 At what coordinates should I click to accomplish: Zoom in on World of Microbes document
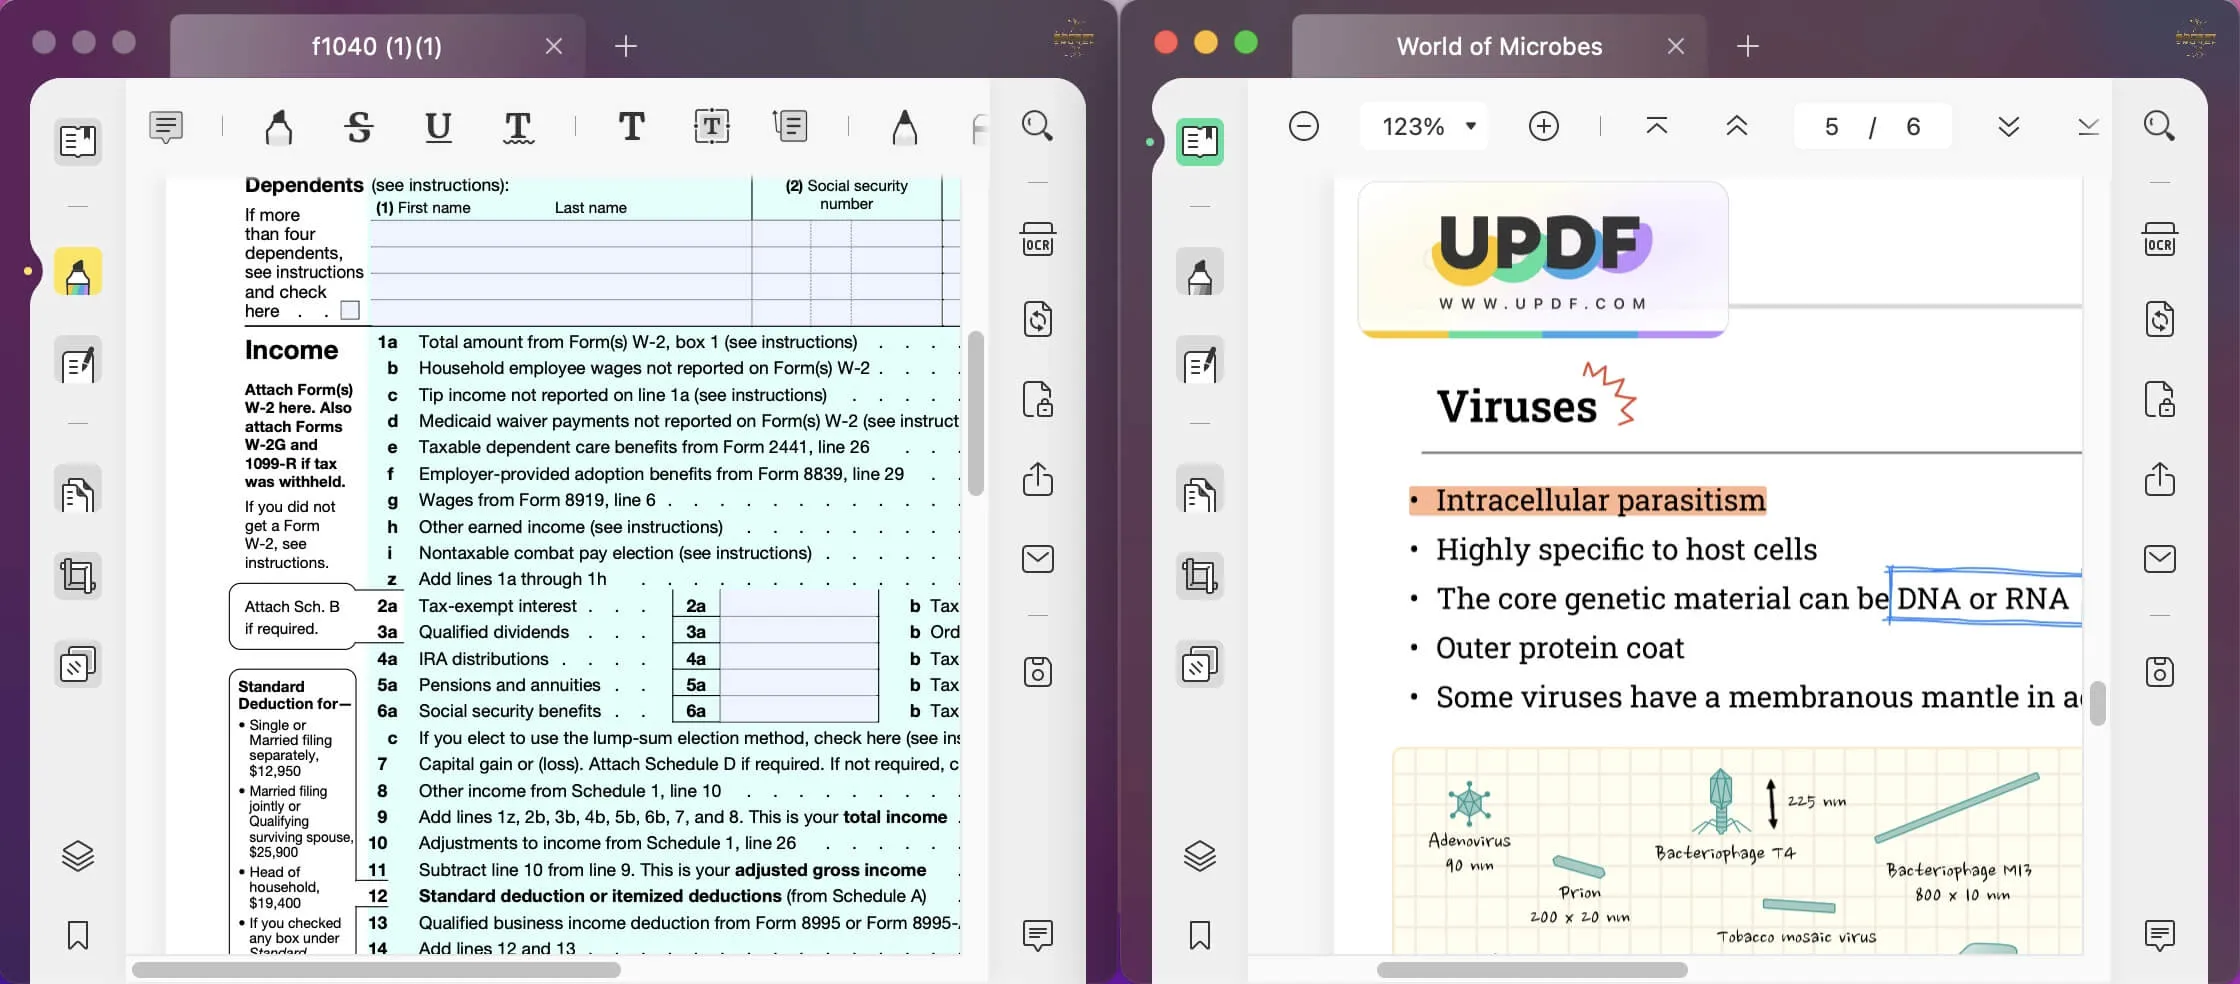click(x=1544, y=127)
